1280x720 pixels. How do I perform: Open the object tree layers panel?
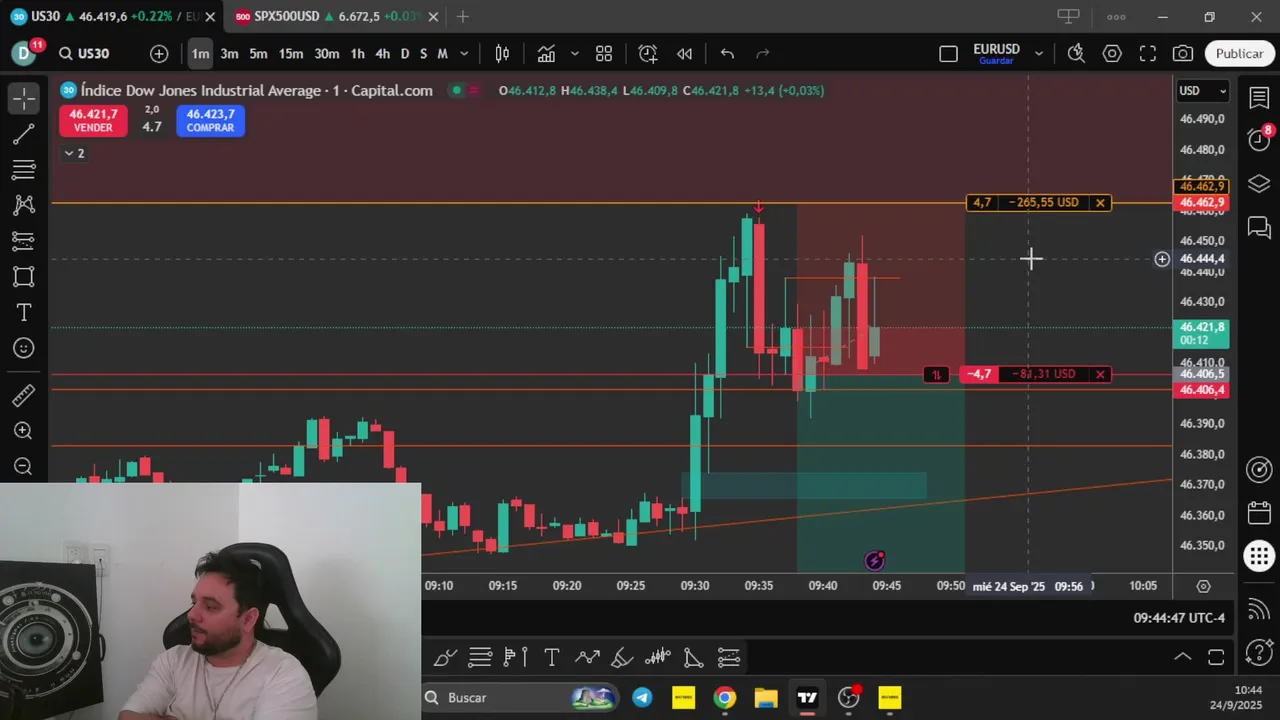(1259, 184)
